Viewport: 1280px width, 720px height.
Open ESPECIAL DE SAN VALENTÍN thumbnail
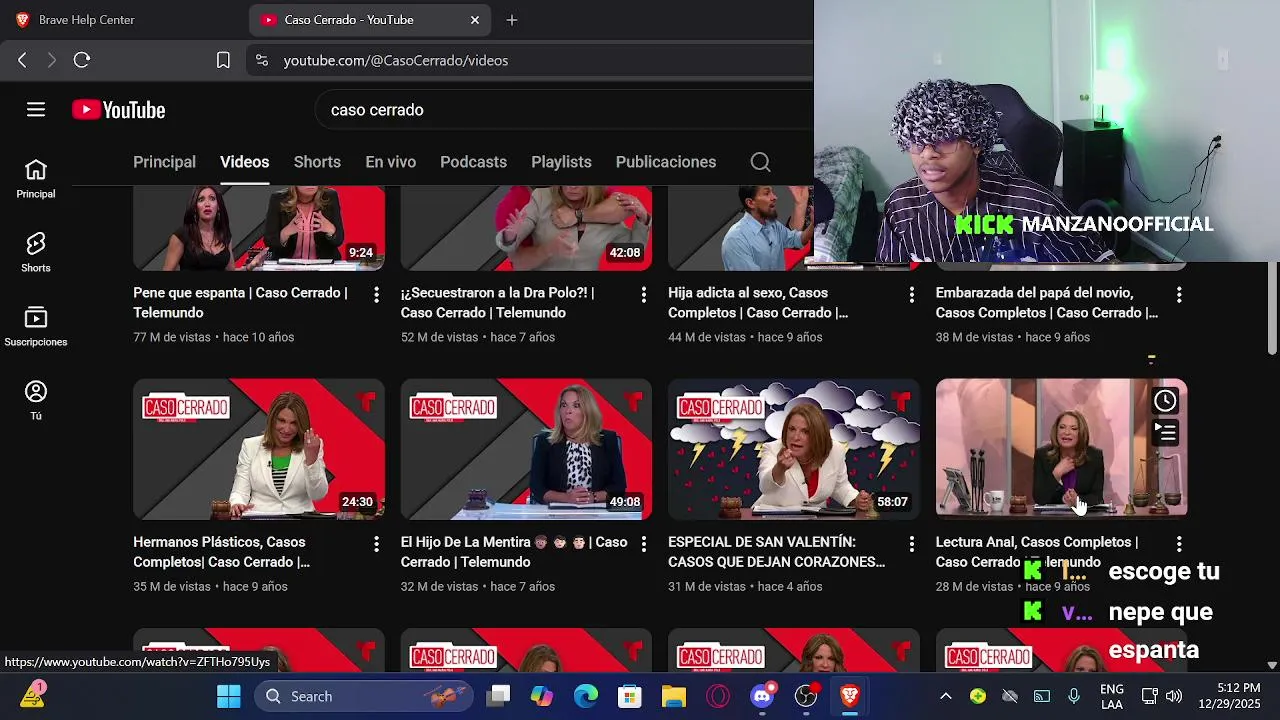(794, 449)
